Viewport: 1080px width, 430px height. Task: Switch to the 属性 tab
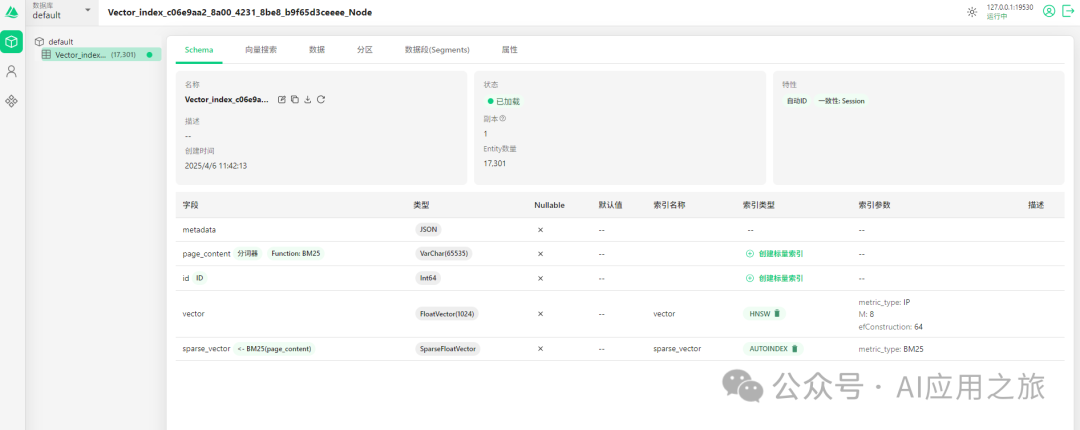[x=510, y=50]
